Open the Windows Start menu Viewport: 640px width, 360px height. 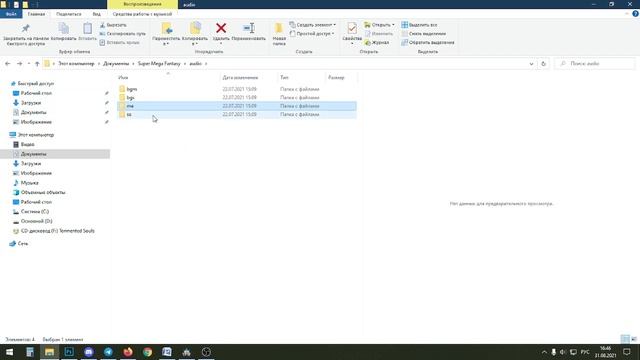click(9, 352)
